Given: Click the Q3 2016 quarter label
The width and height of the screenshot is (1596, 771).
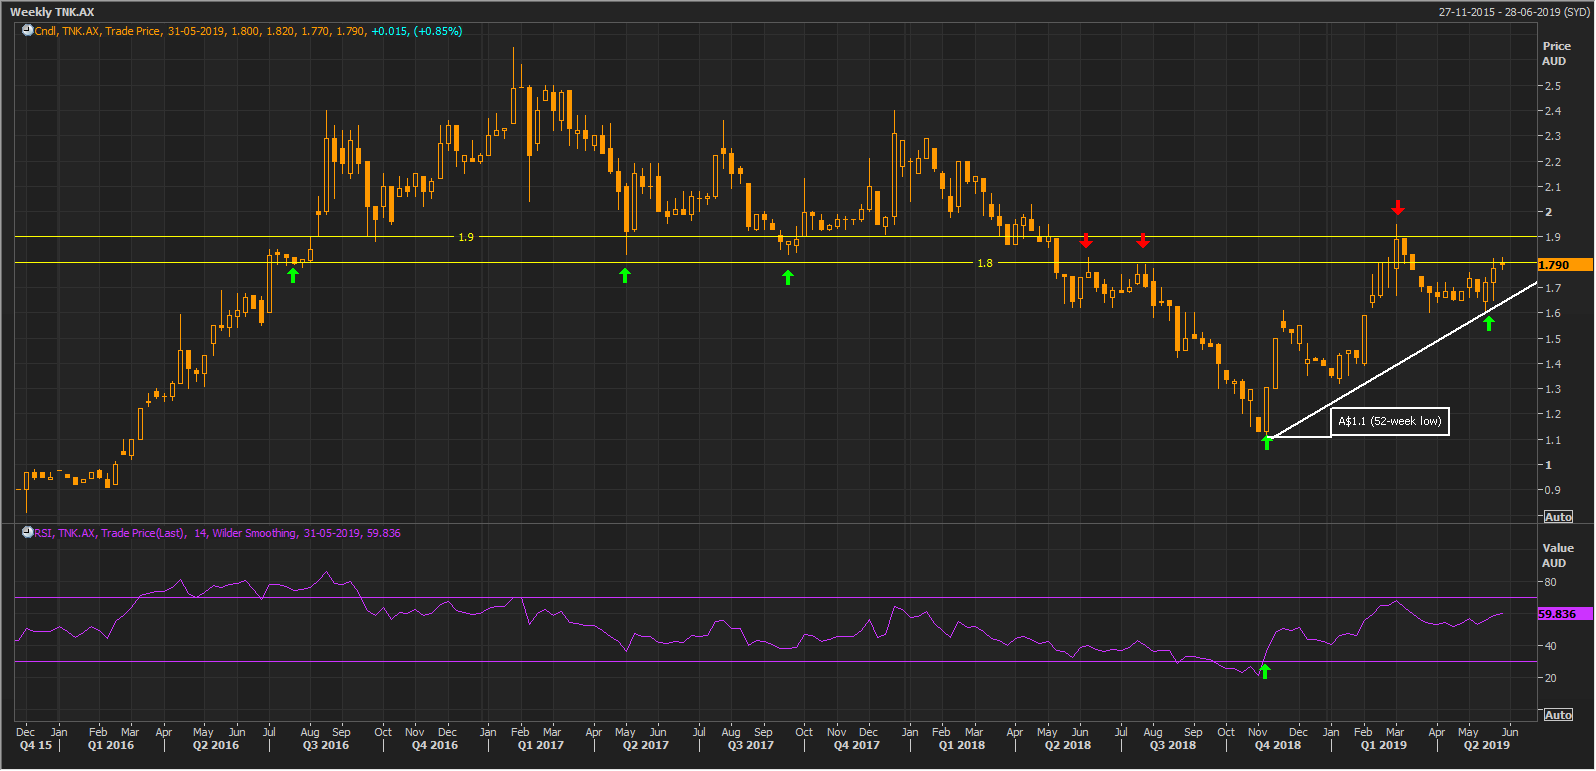Looking at the screenshot, I should tap(326, 745).
